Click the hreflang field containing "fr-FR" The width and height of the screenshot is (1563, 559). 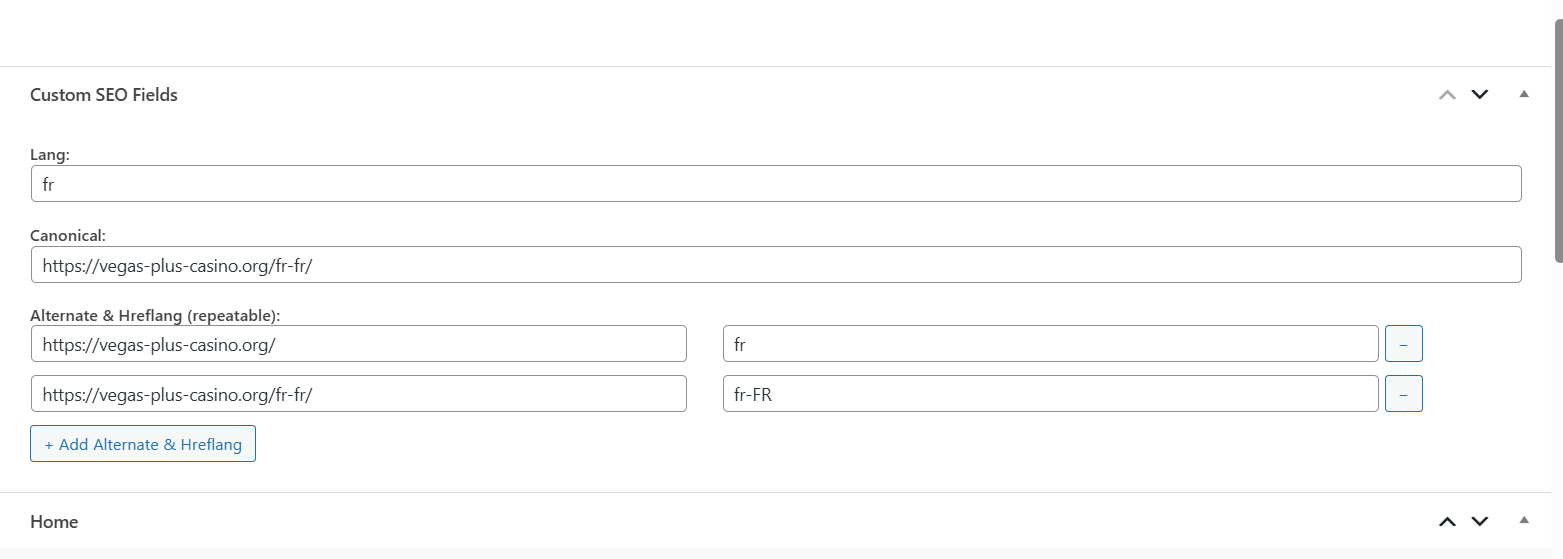1050,394
